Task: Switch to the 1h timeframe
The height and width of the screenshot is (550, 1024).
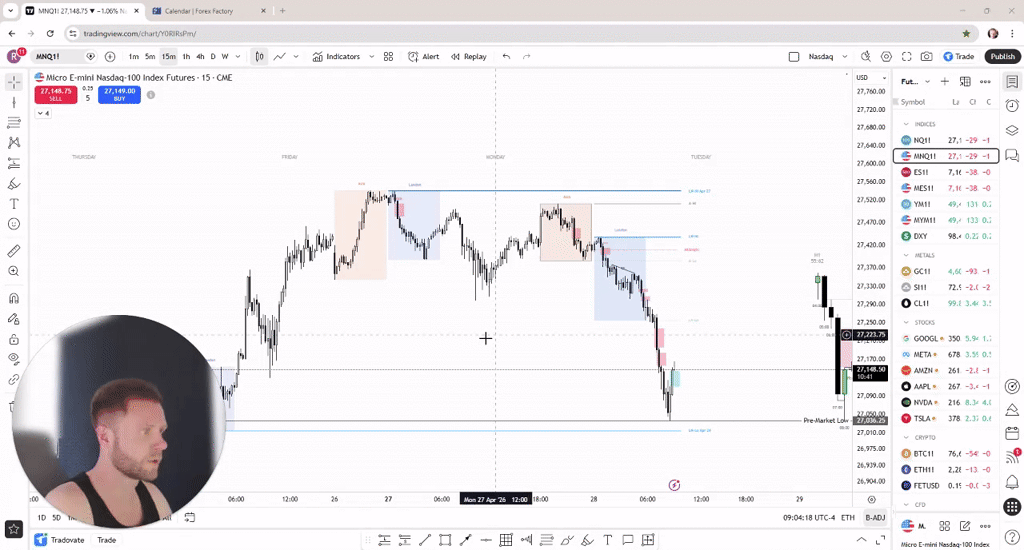Action: 186,57
